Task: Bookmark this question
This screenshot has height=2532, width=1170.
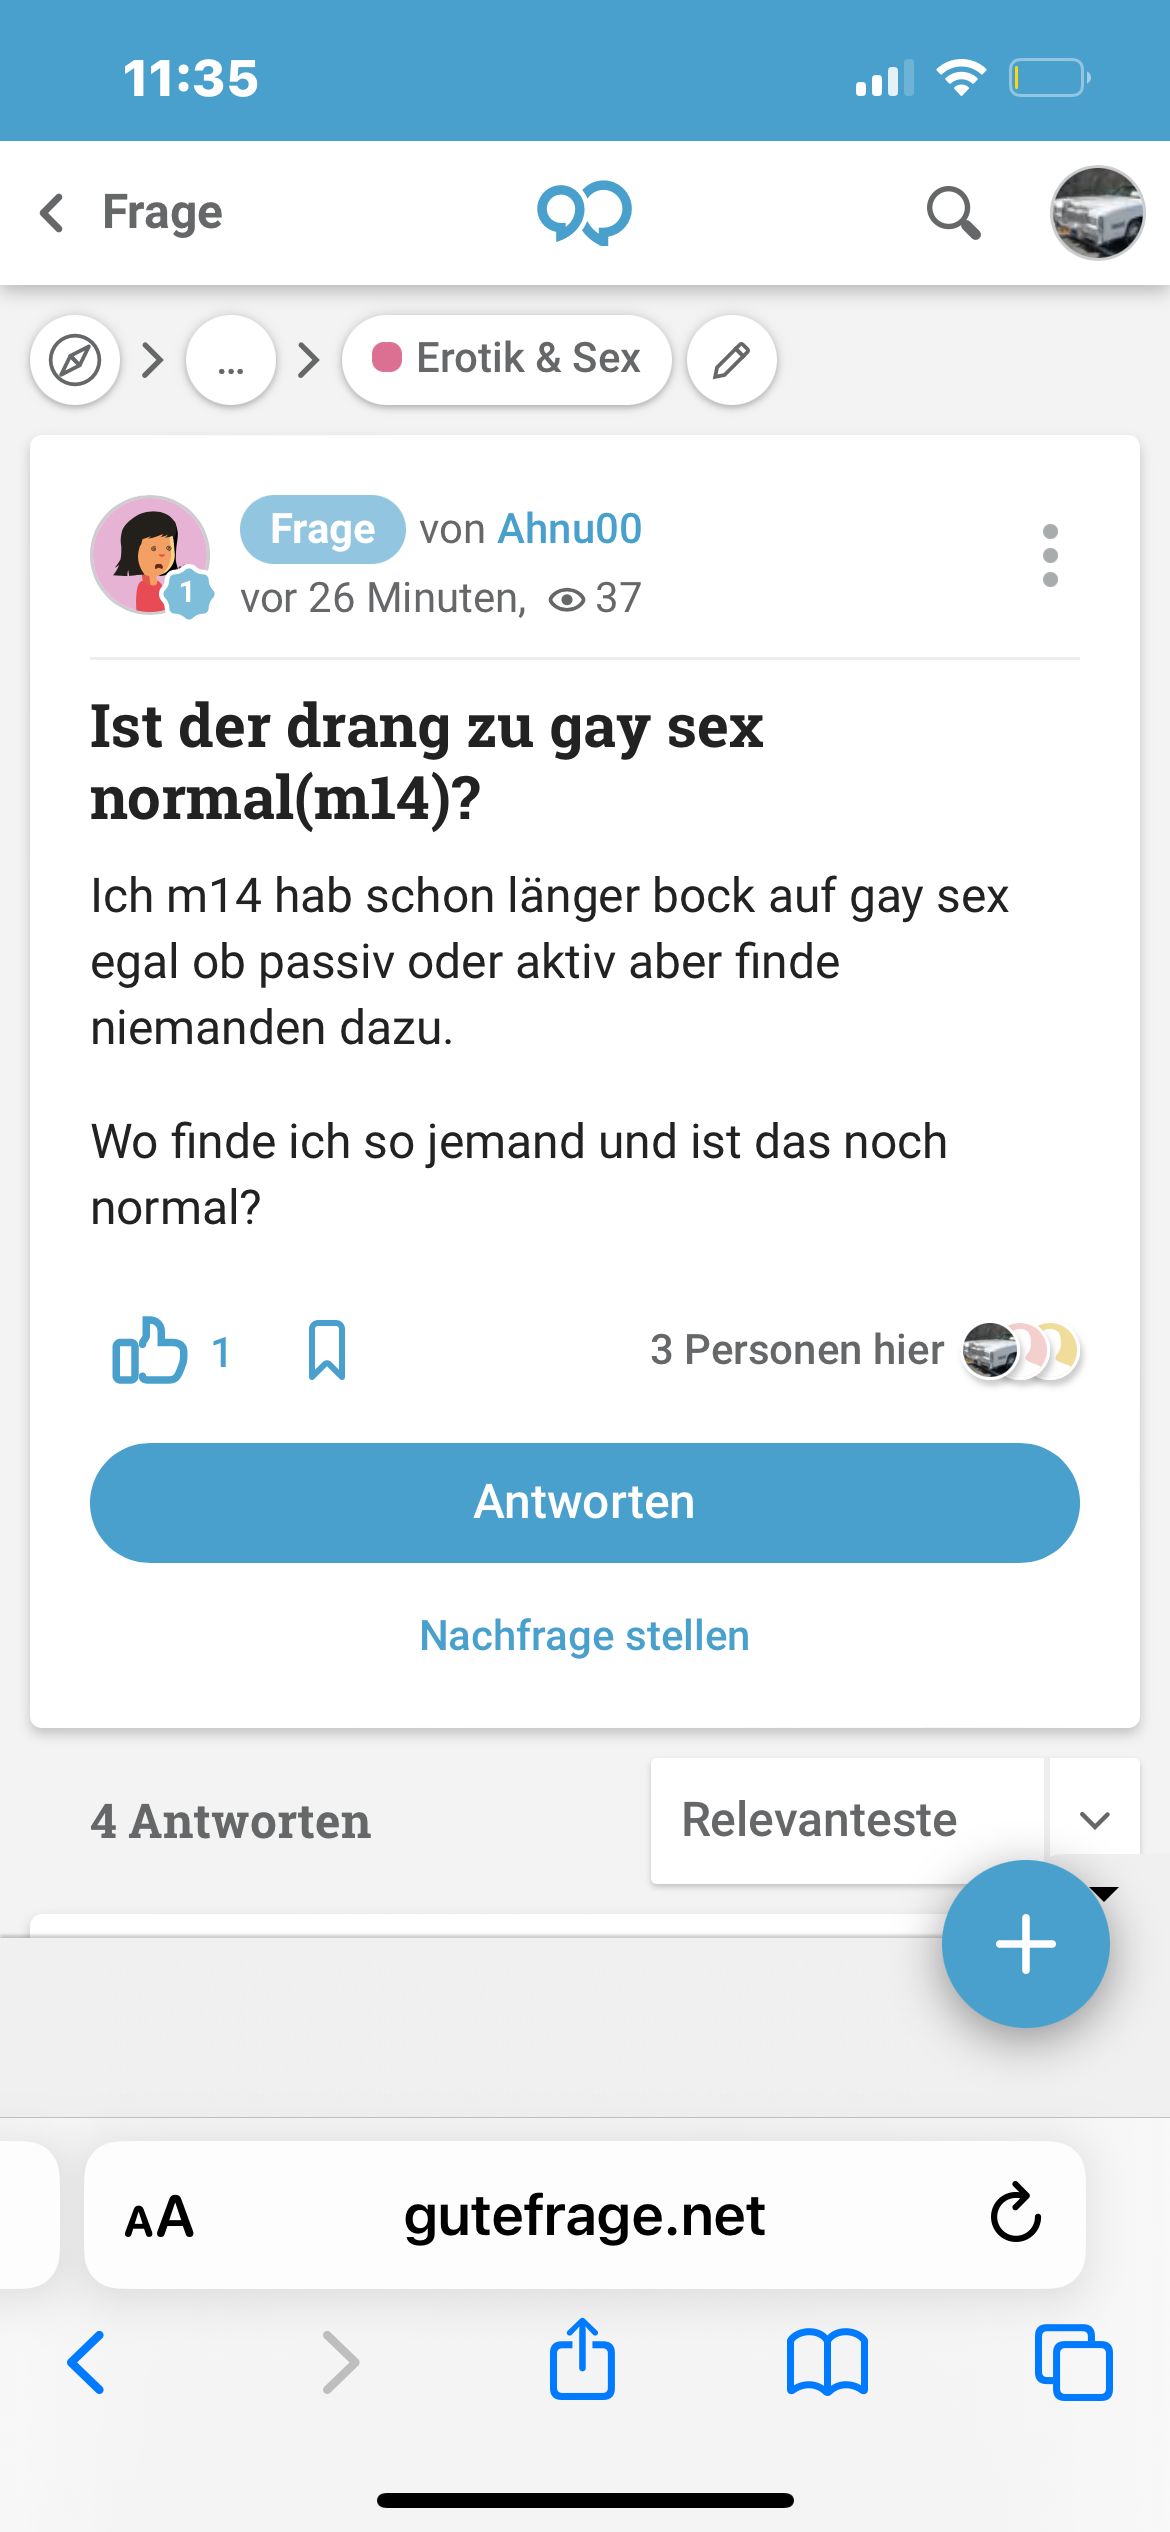Action: 327,1351
